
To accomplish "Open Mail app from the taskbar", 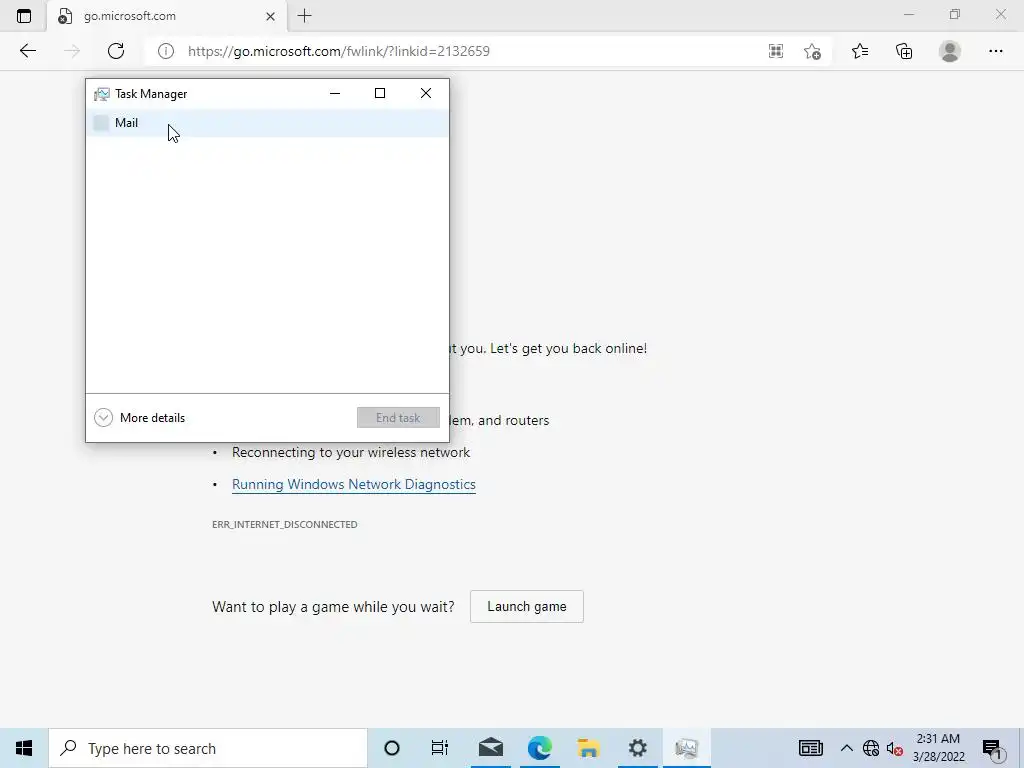I will pos(490,748).
